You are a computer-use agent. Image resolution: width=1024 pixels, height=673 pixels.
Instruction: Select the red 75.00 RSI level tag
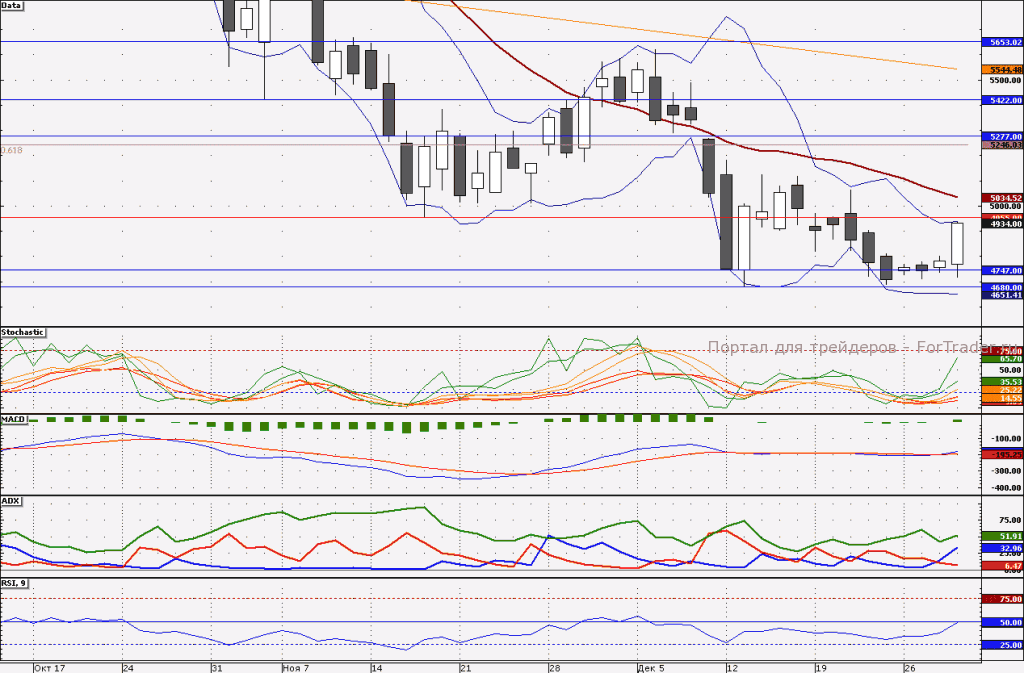(1002, 599)
